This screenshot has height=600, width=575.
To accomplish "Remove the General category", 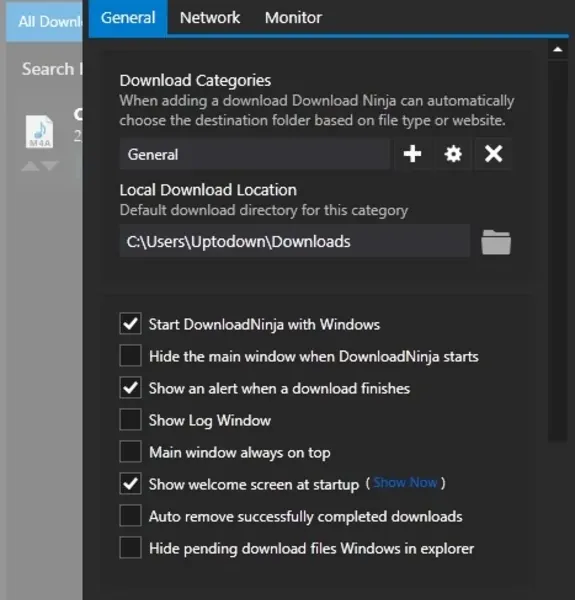I will click(x=493, y=154).
